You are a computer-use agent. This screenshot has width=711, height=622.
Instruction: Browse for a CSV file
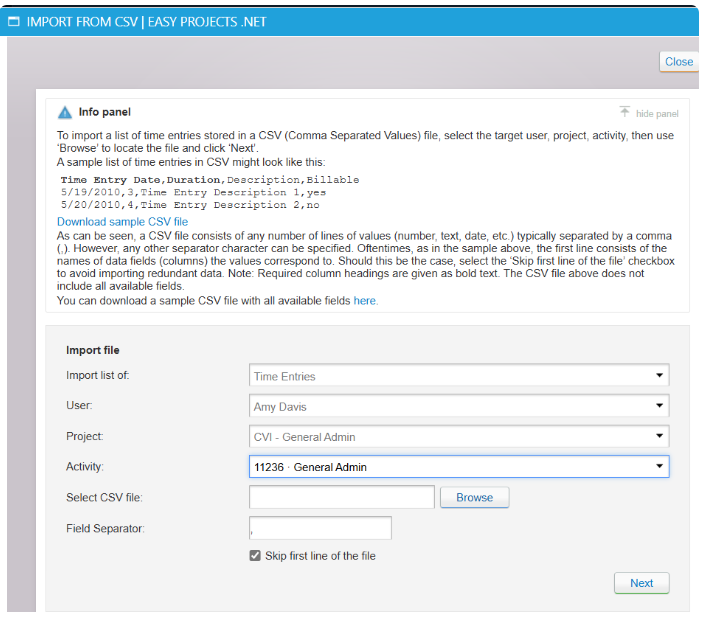(474, 497)
